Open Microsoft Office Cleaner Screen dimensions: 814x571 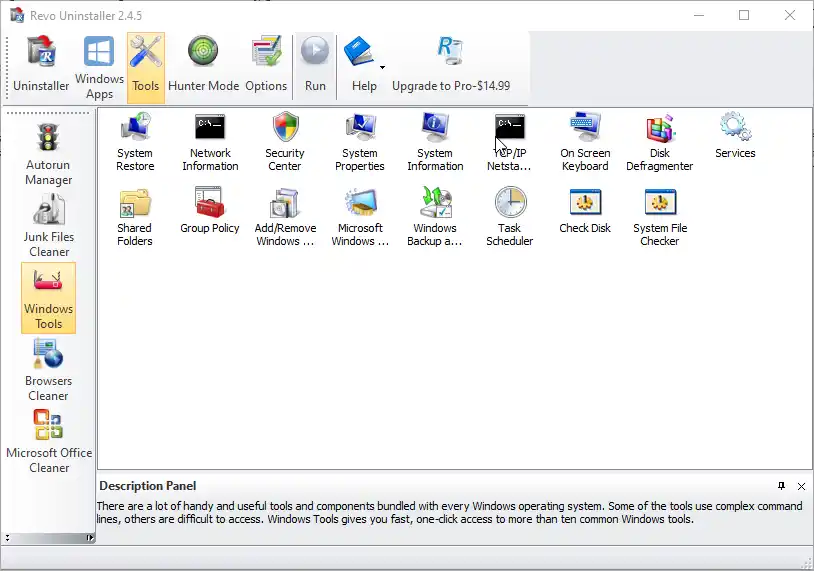tap(49, 442)
